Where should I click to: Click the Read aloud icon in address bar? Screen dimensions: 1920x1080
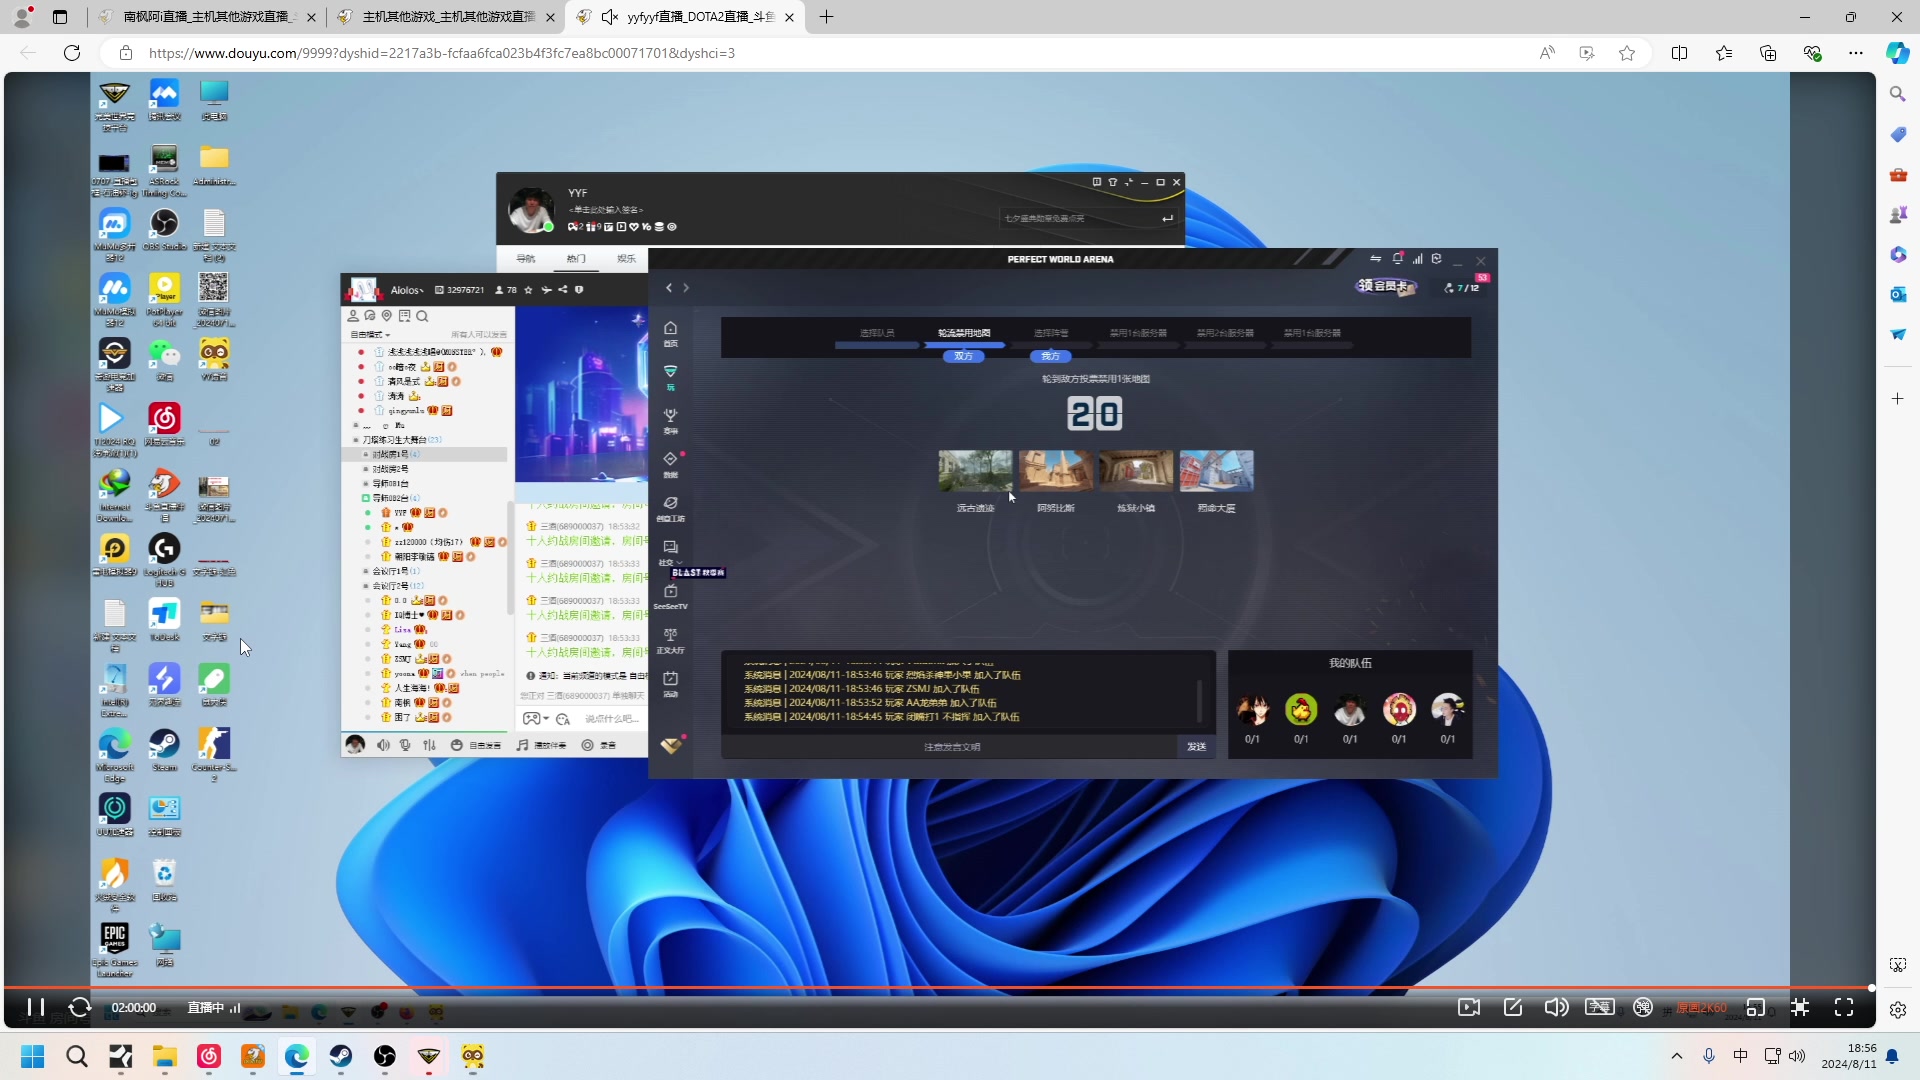tap(1547, 53)
